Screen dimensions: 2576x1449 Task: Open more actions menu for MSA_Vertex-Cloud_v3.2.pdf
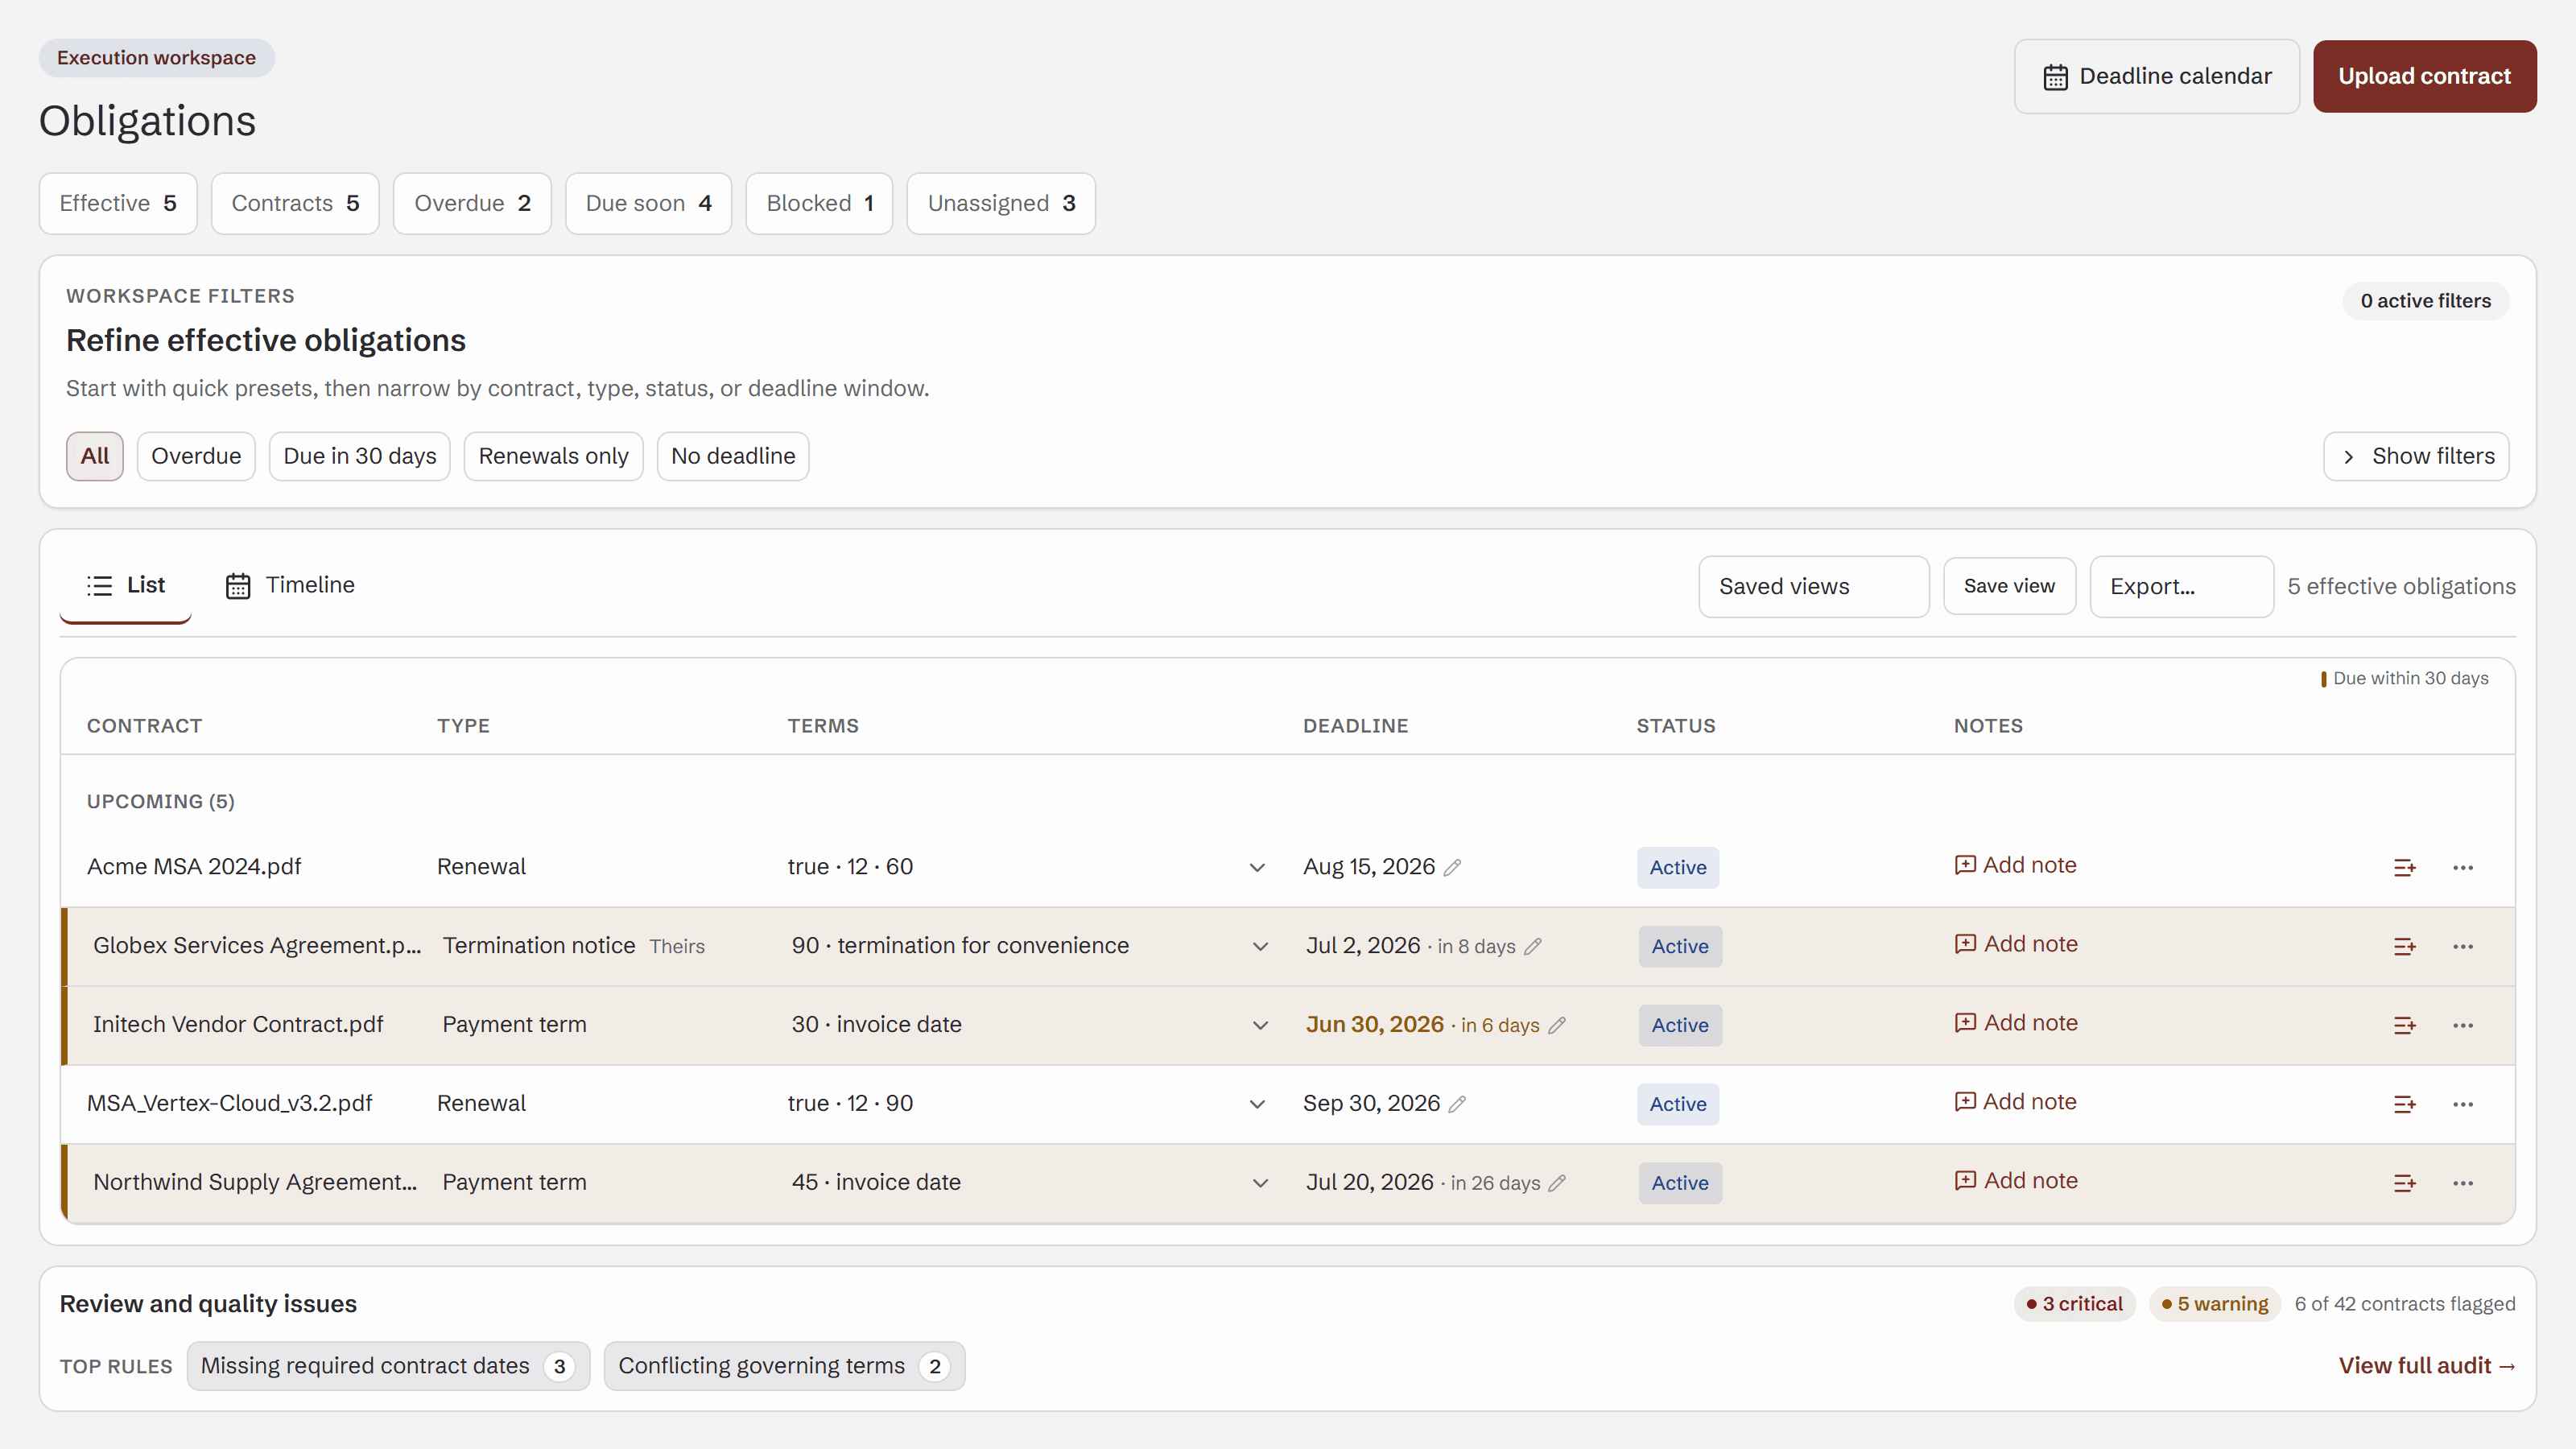pyautogui.click(x=2463, y=1104)
